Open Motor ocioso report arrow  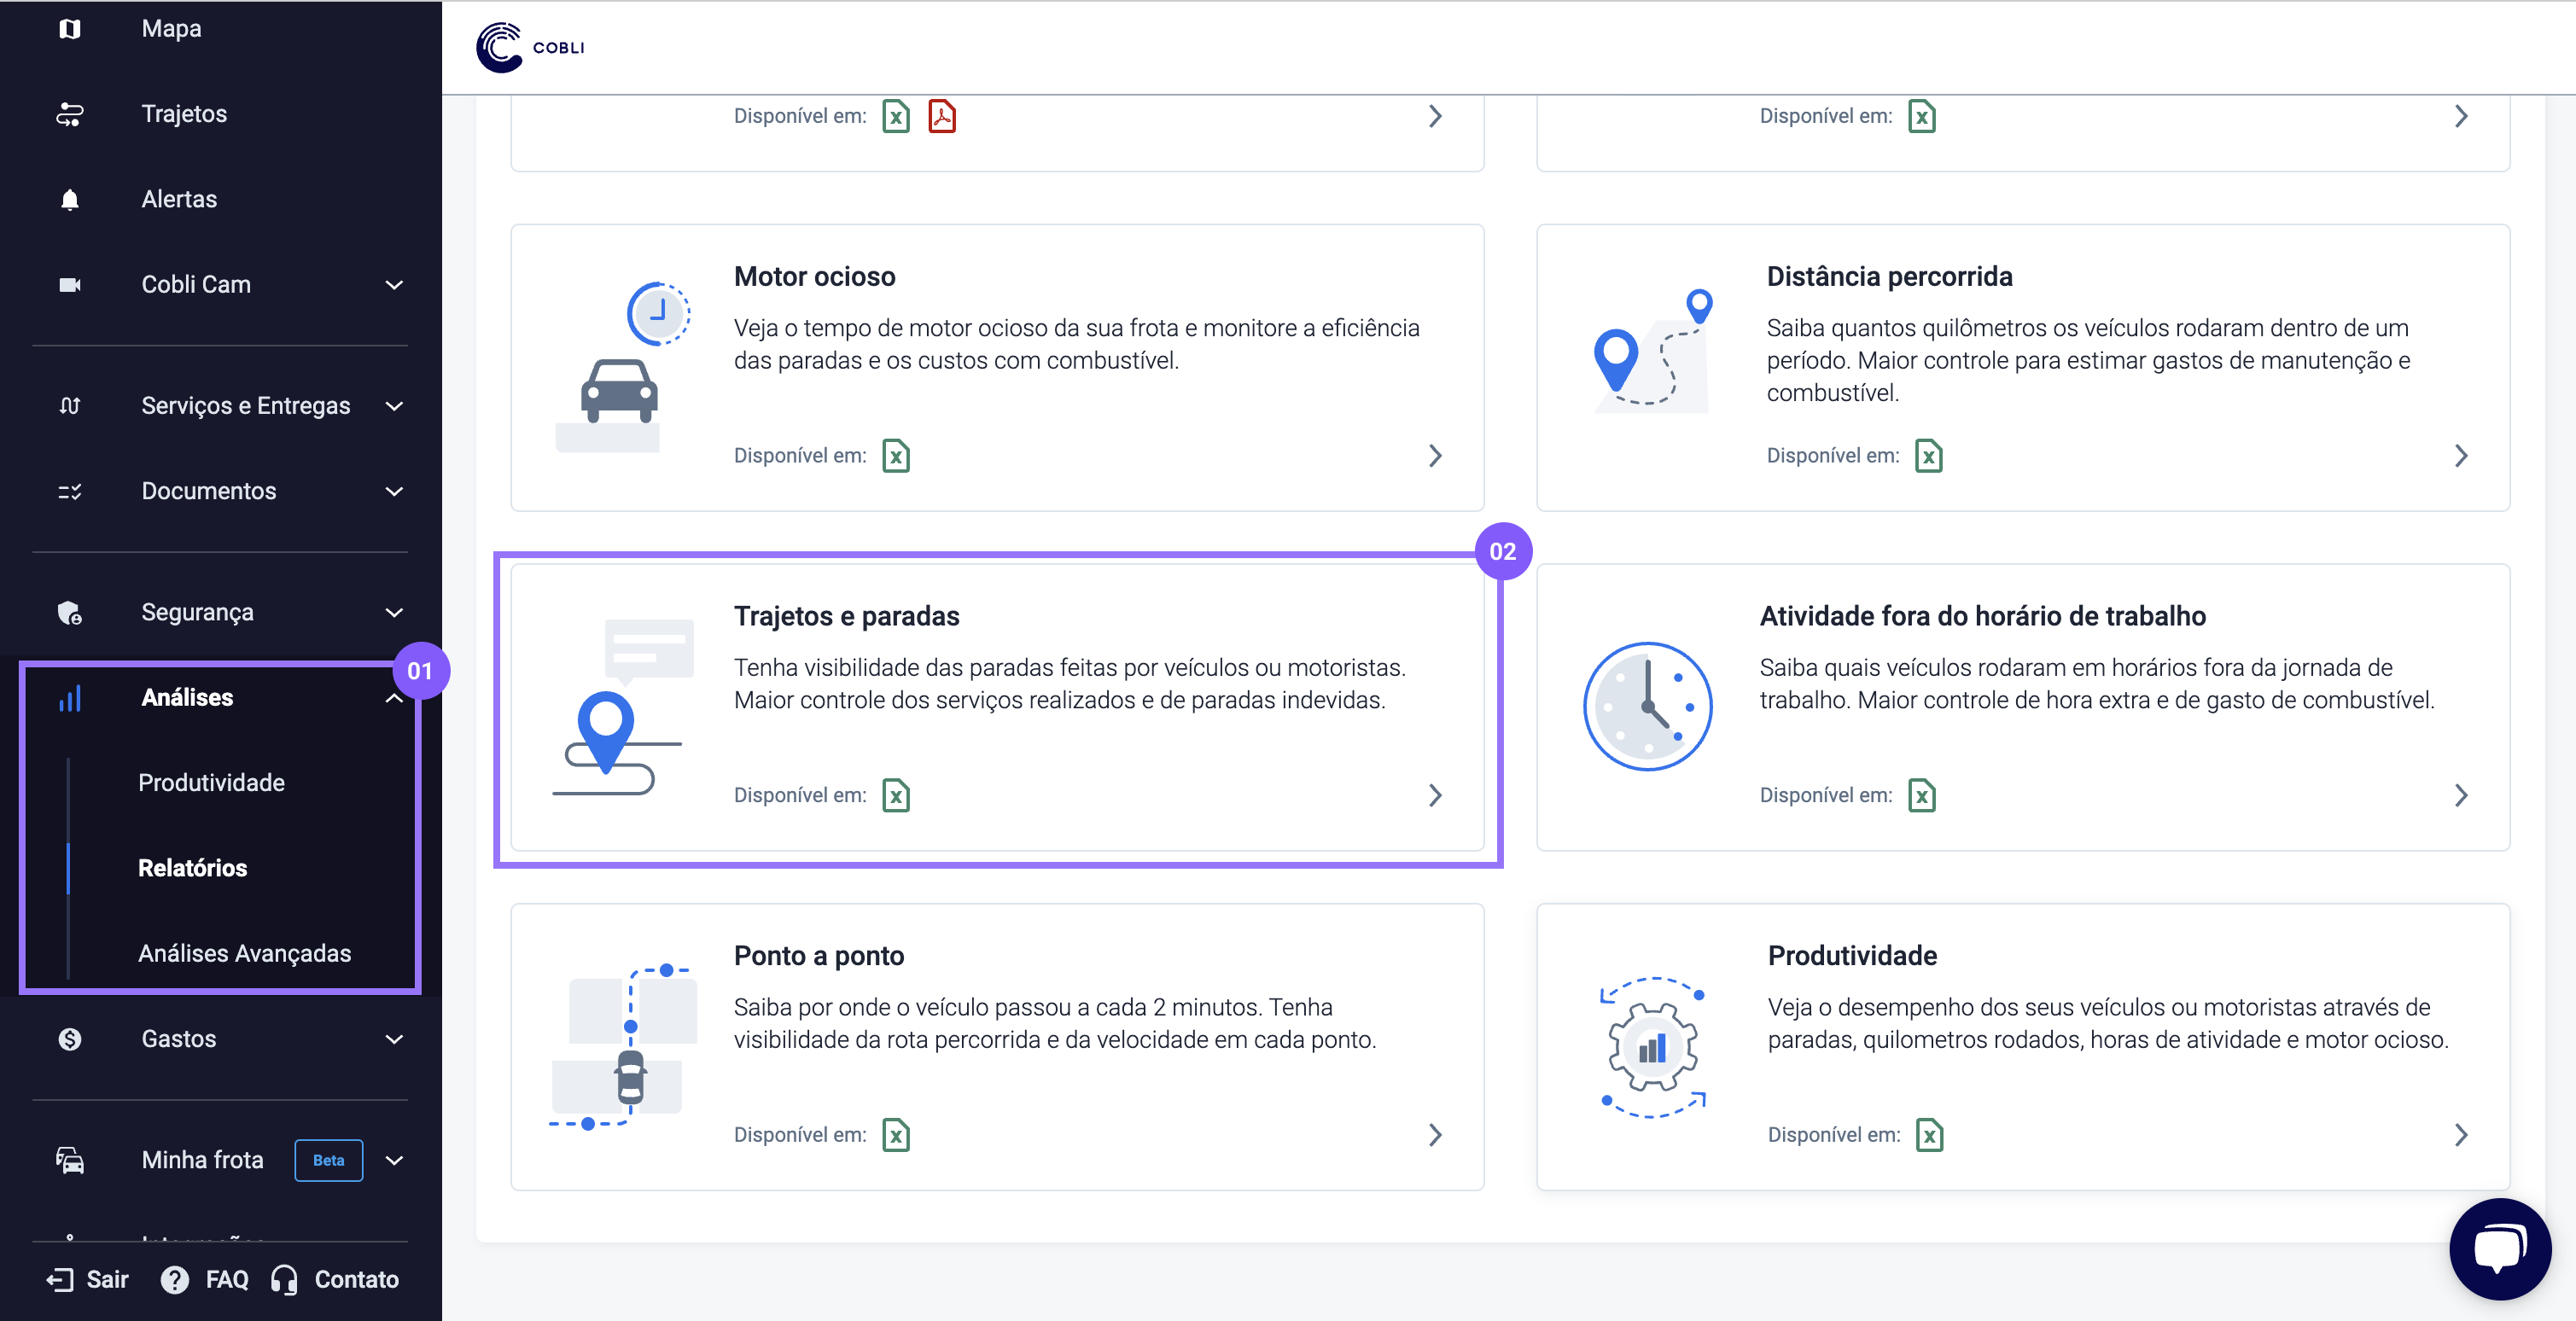(x=1435, y=456)
